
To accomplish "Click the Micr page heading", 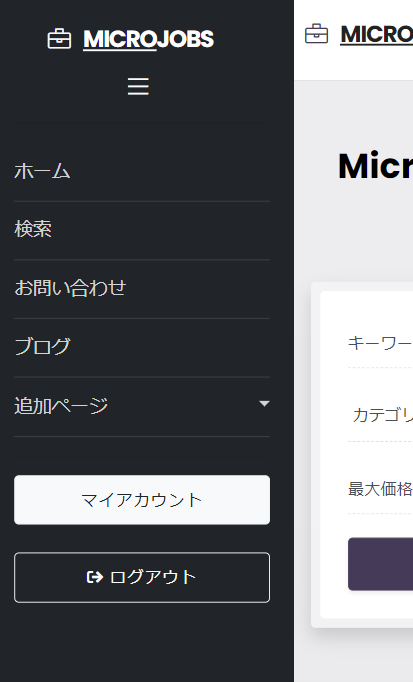I will tap(376, 166).
